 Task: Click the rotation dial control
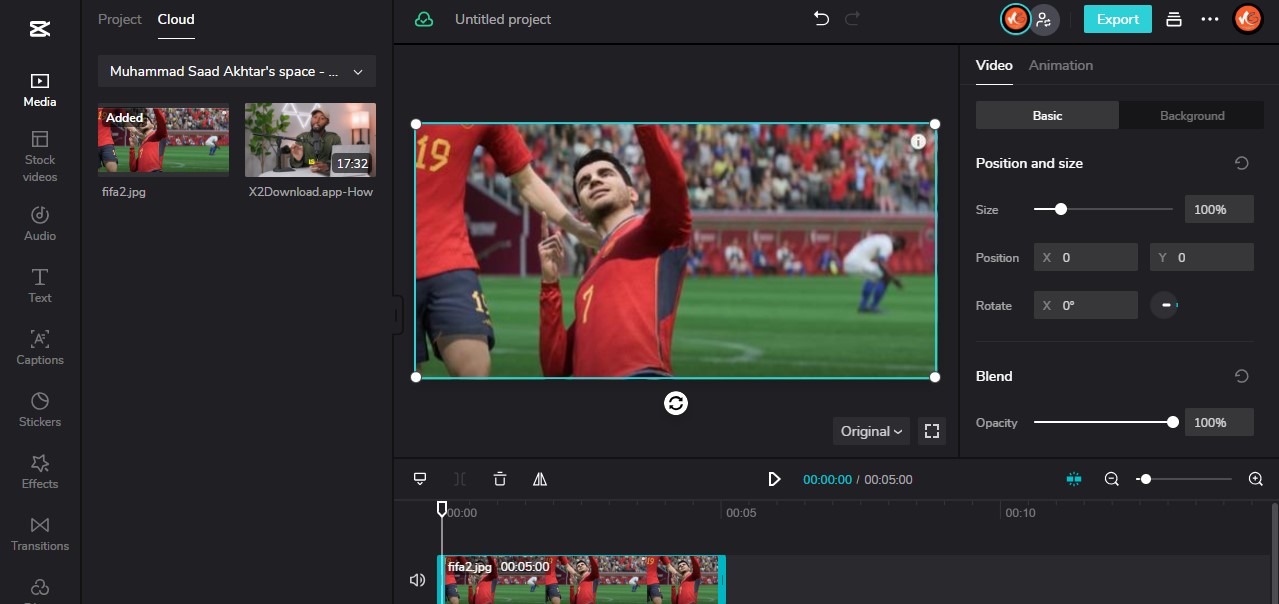[x=1164, y=305]
